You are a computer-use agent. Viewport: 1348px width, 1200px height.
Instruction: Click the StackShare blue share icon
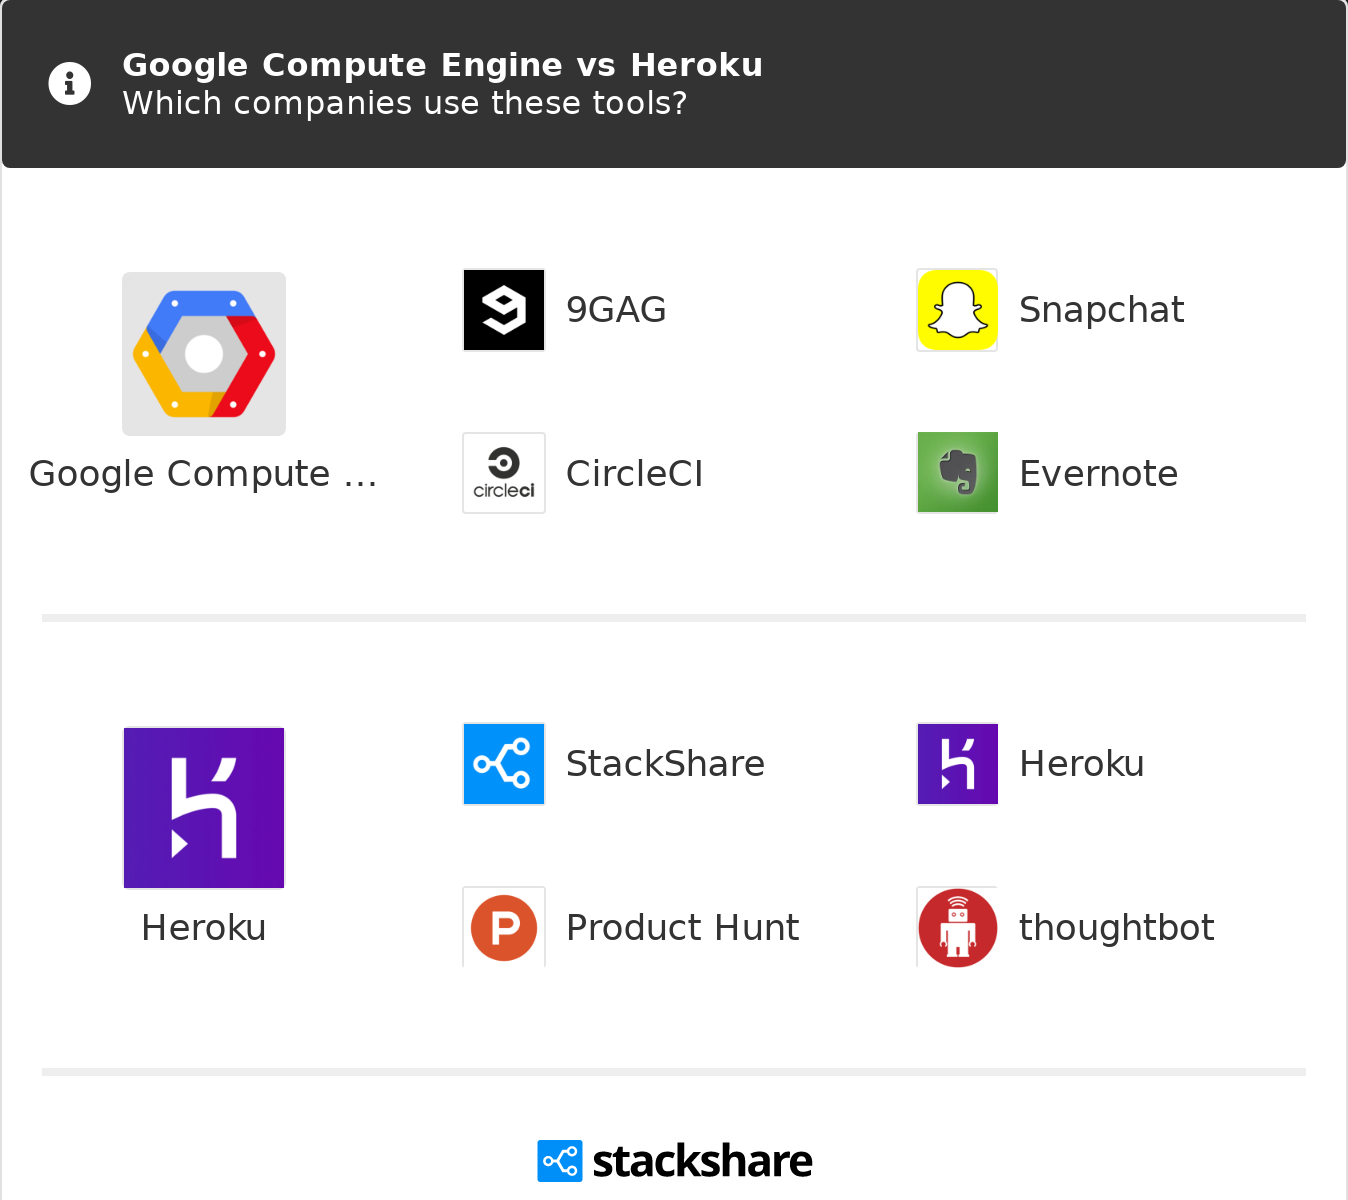tap(504, 764)
